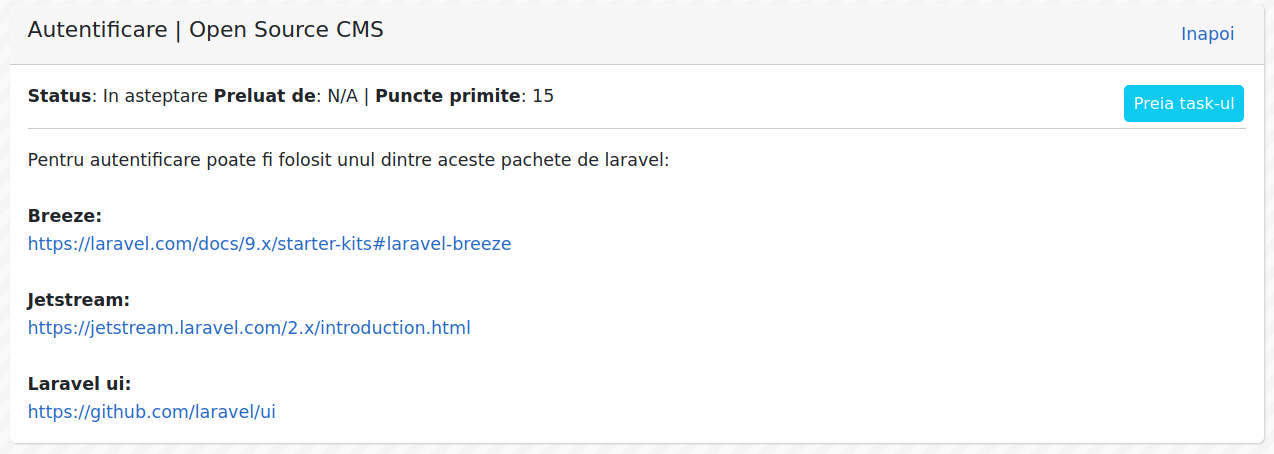The image size is (1274, 454).
Task: Click the N/A assignee value
Action: tap(343, 96)
